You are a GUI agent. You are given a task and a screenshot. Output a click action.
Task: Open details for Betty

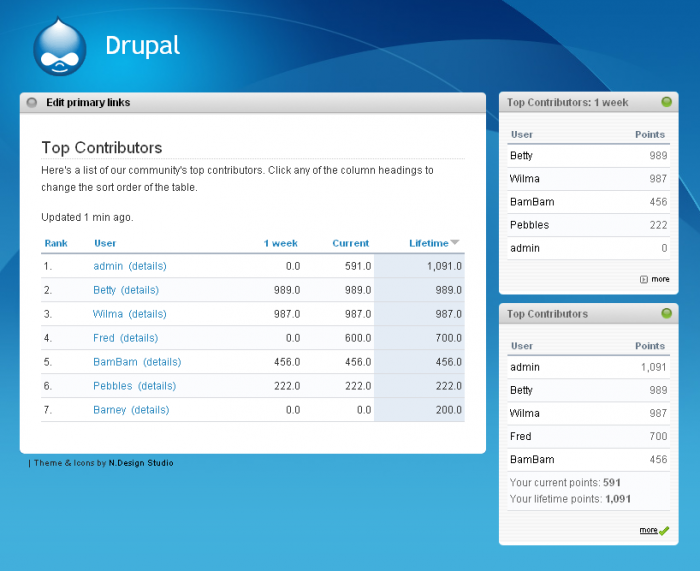[x=140, y=290]
